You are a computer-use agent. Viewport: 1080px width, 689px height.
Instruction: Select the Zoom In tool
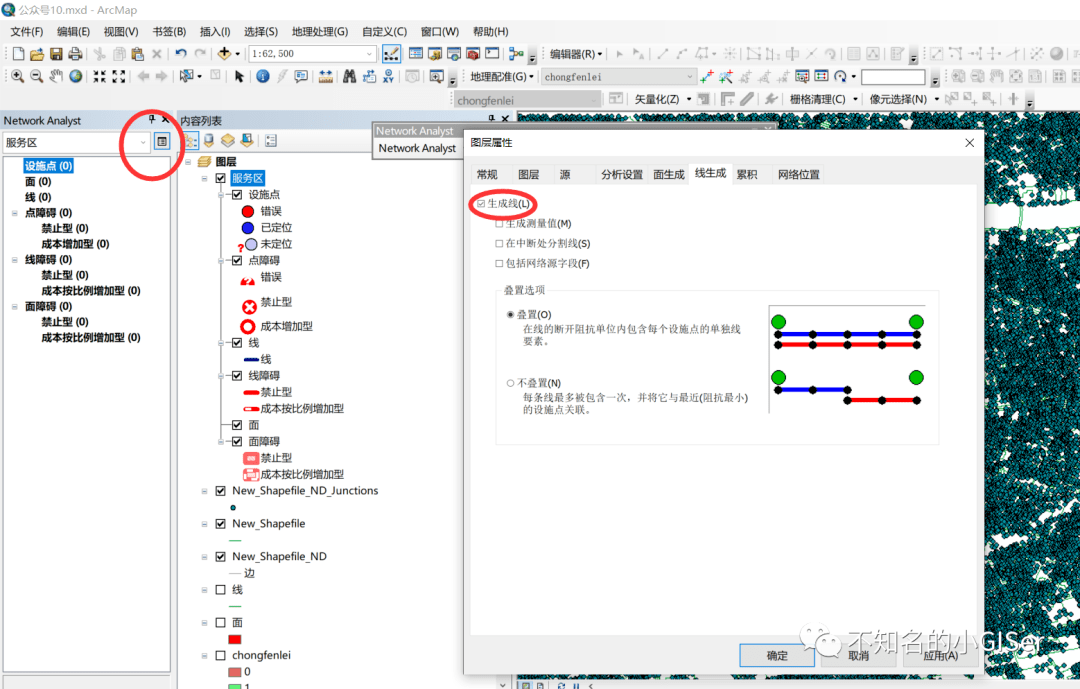click(x=17, y=76)
